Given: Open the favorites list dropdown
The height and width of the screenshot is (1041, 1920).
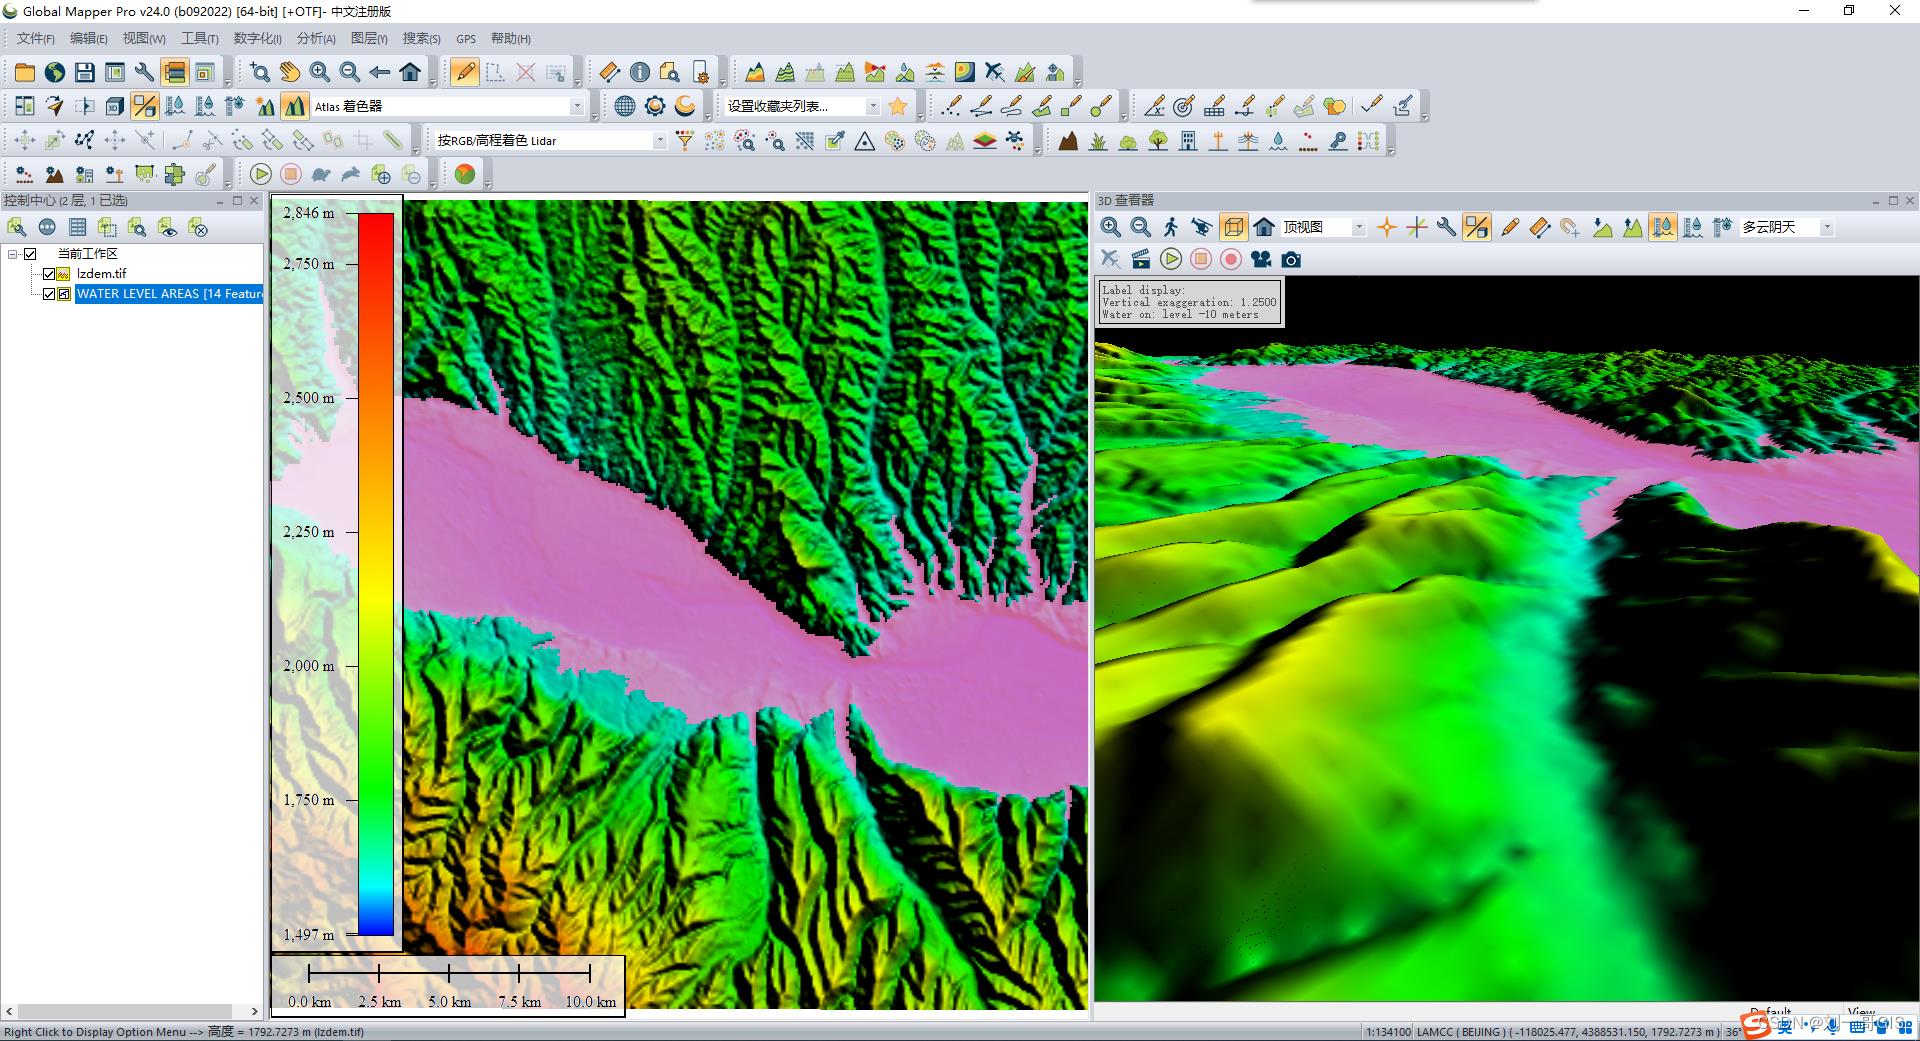Looking at the screenshot, I should coord(872,106).
